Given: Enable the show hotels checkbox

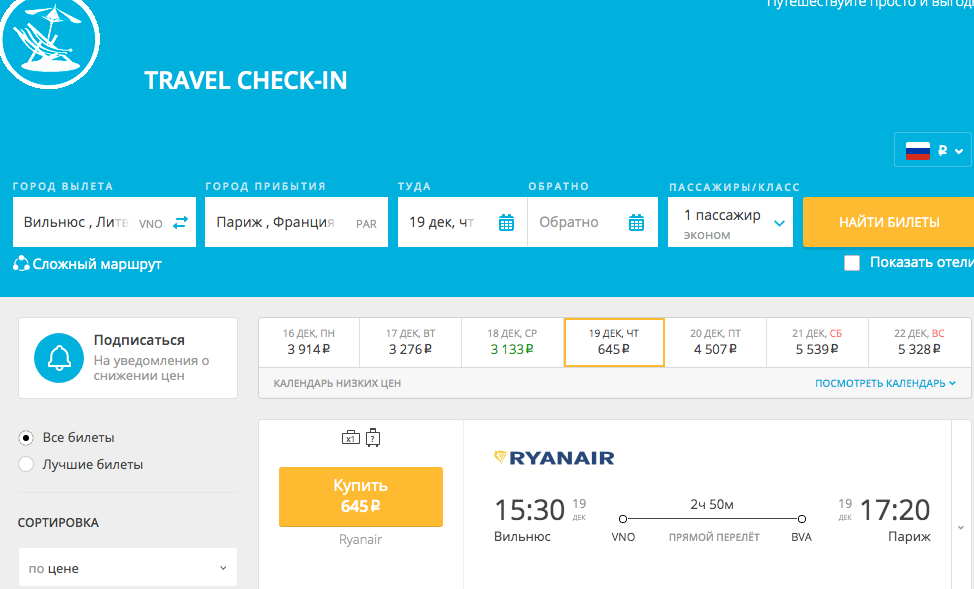Looking at the screenshot, I should pyautogui.click(x=852, y=263).
